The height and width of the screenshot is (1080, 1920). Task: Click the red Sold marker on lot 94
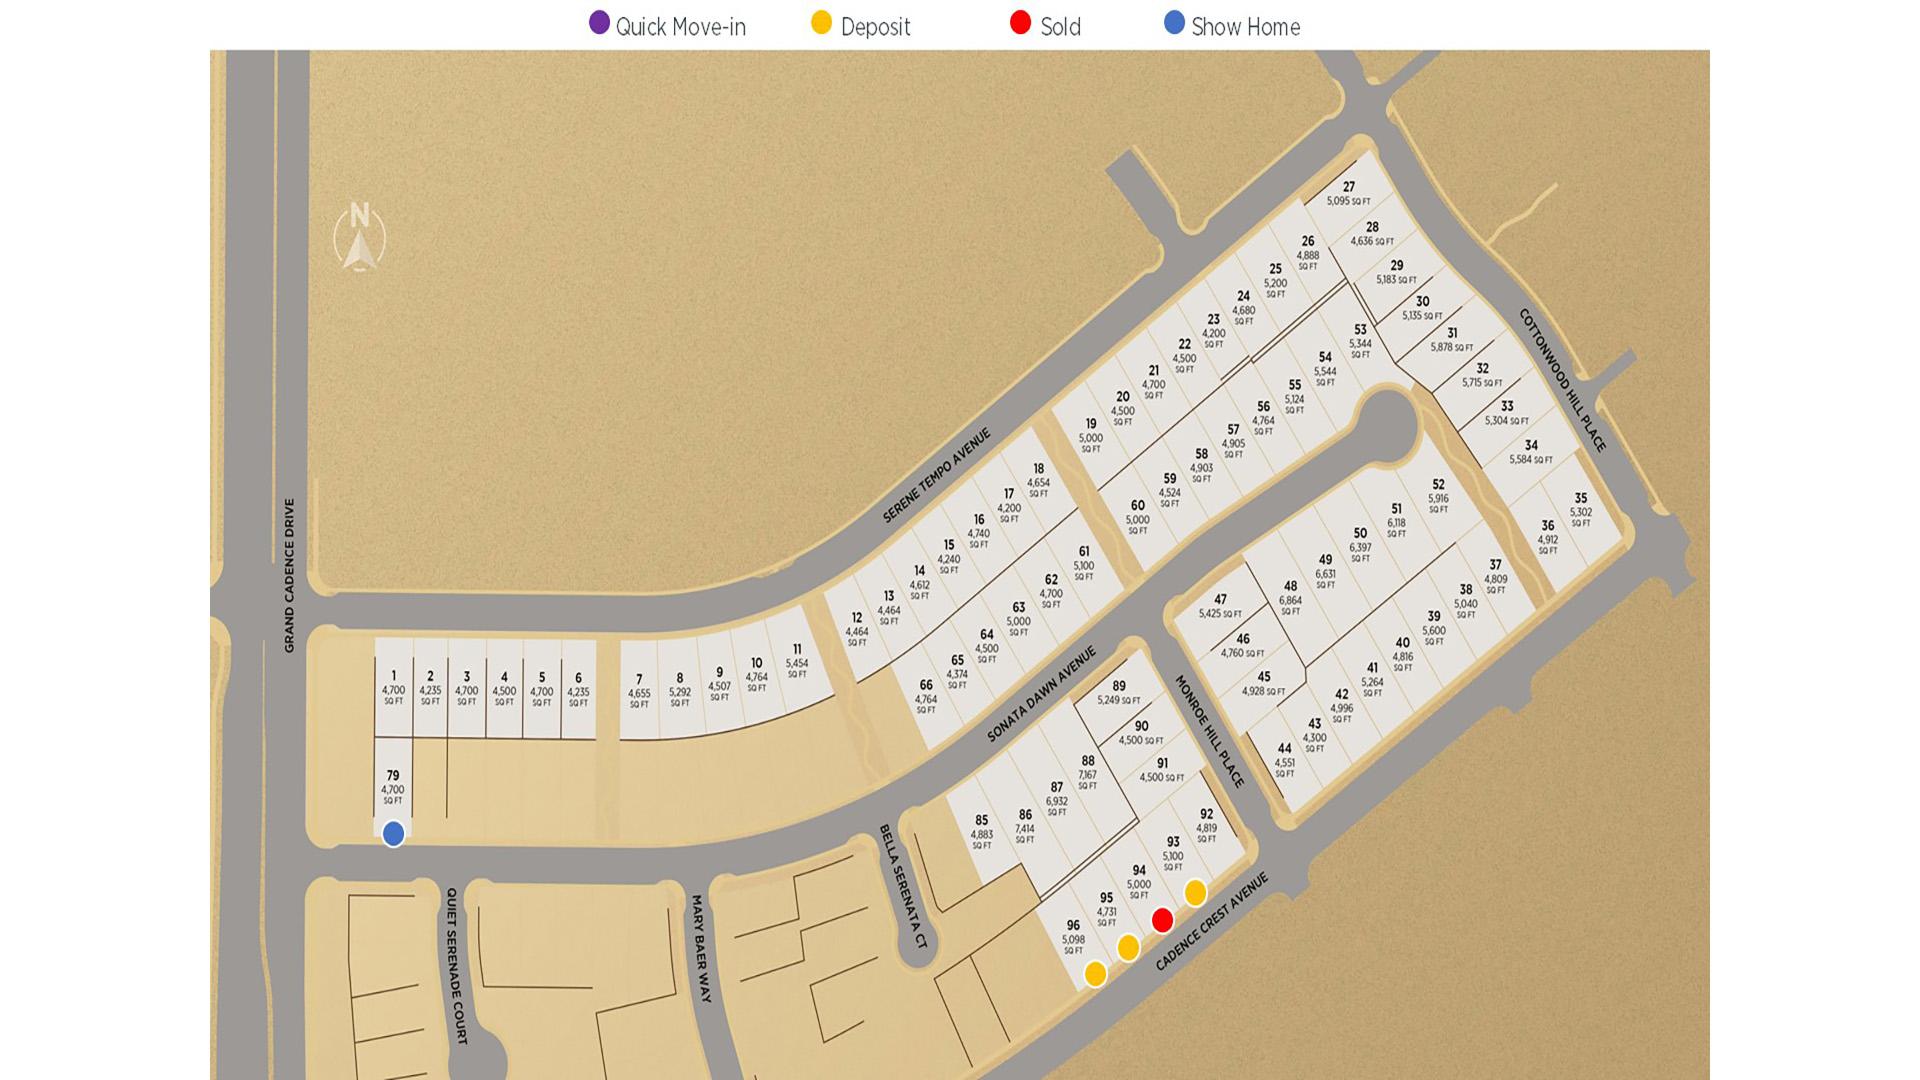(x=1162, y=920)
